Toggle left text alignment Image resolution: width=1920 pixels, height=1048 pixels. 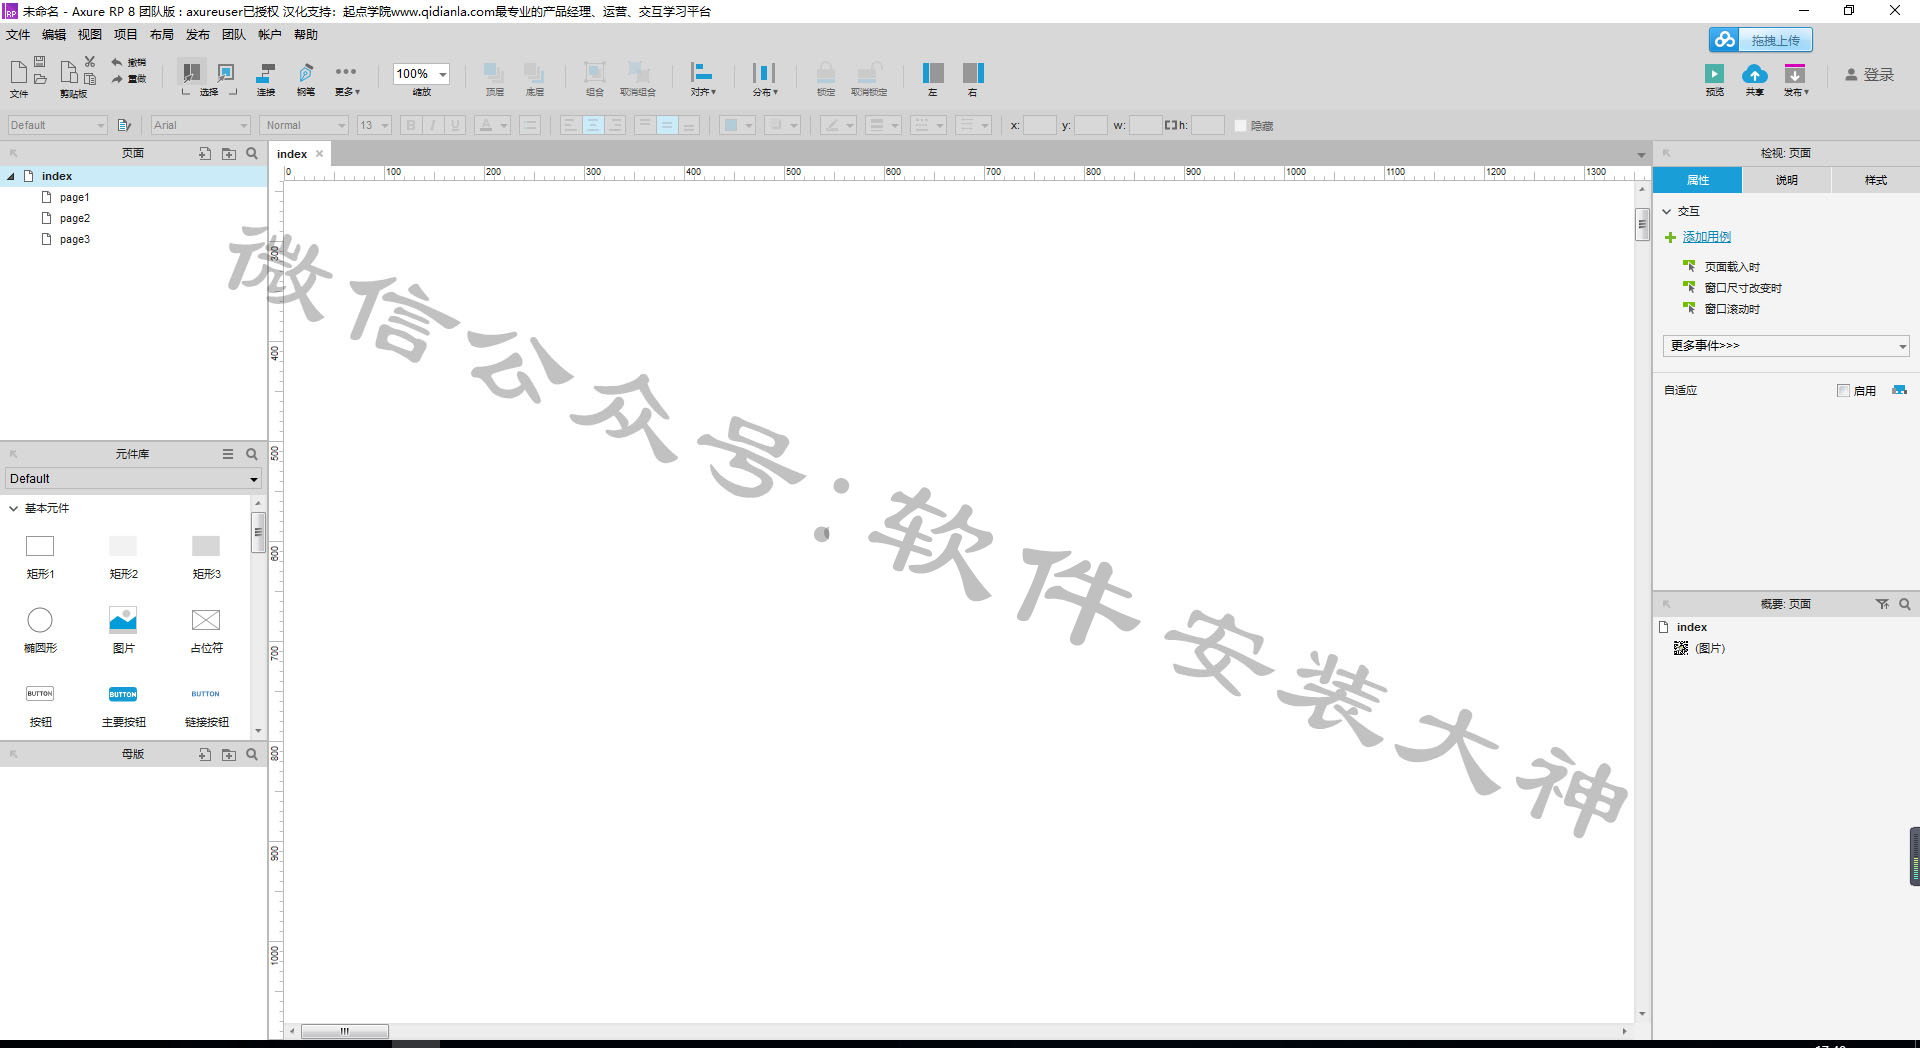(570, 125)
